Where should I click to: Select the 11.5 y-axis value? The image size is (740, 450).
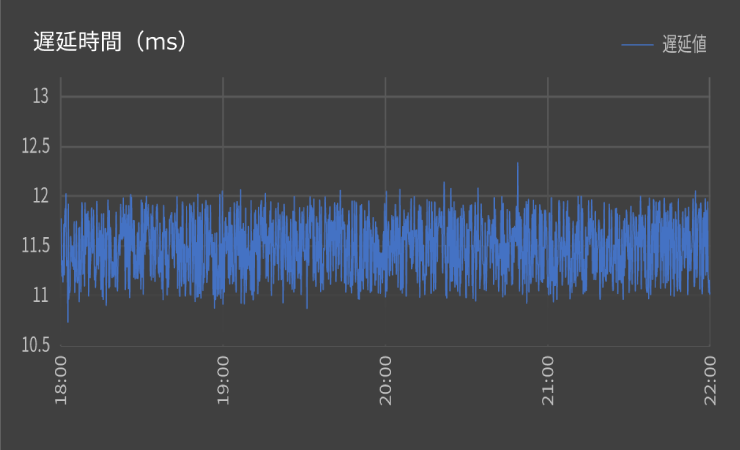click(x=35, y=246)
